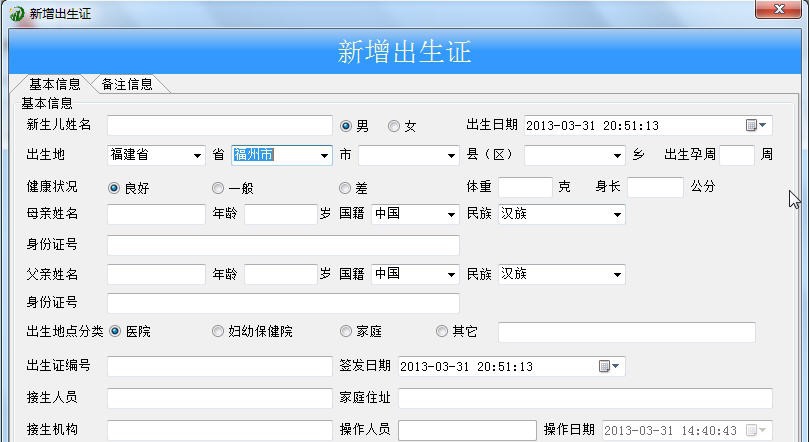This screenshot has width=810, height=442.
Task: Click the 父亲姓名 input field
Action: click(x=157, y=274)
